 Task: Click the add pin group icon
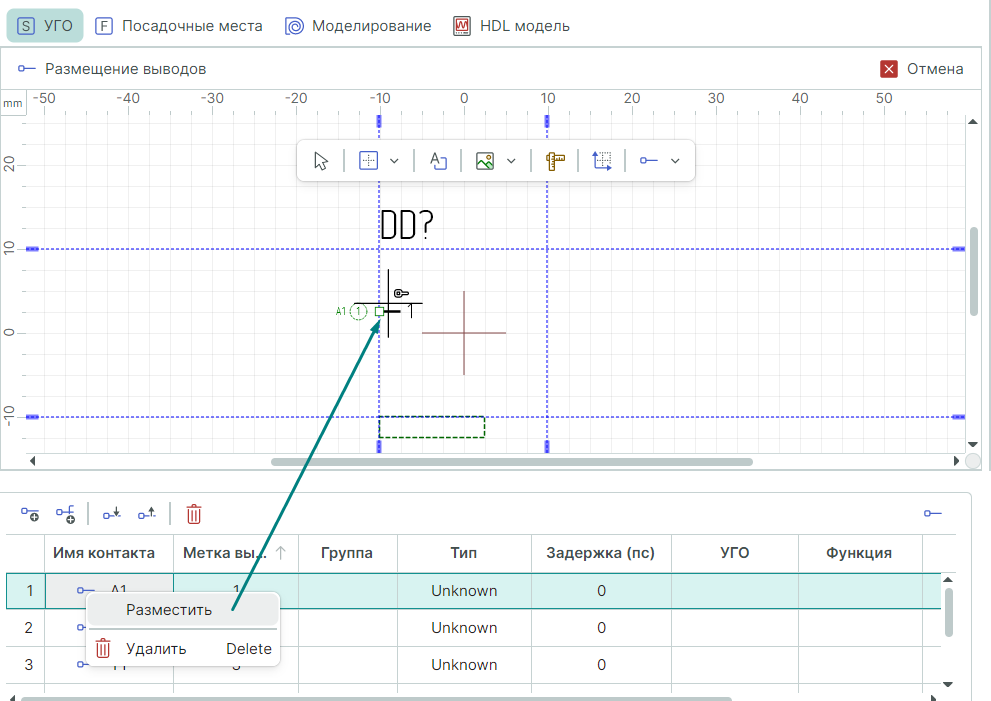click(x=65, y=514)
